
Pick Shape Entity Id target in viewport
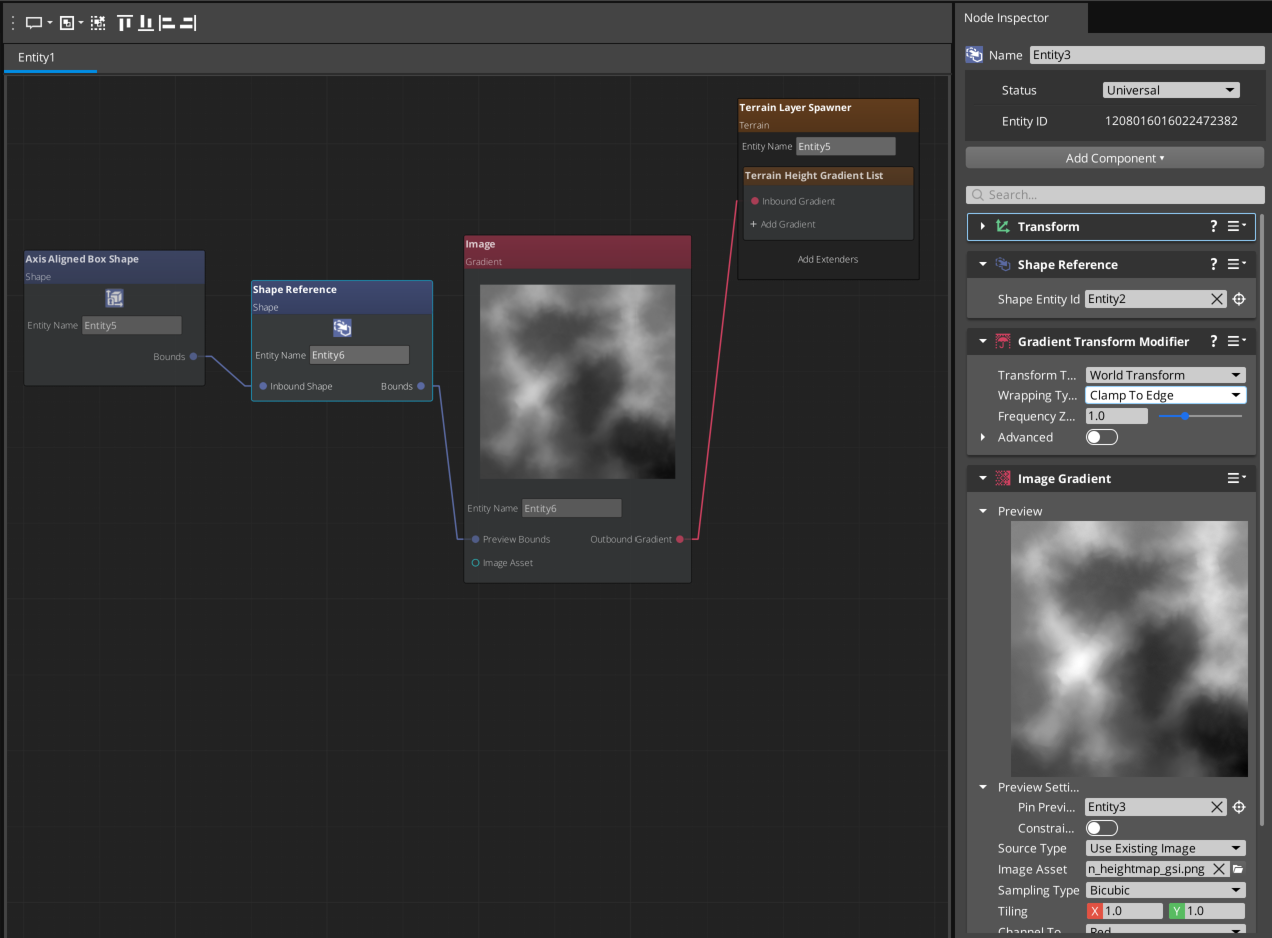(1239, 299)
